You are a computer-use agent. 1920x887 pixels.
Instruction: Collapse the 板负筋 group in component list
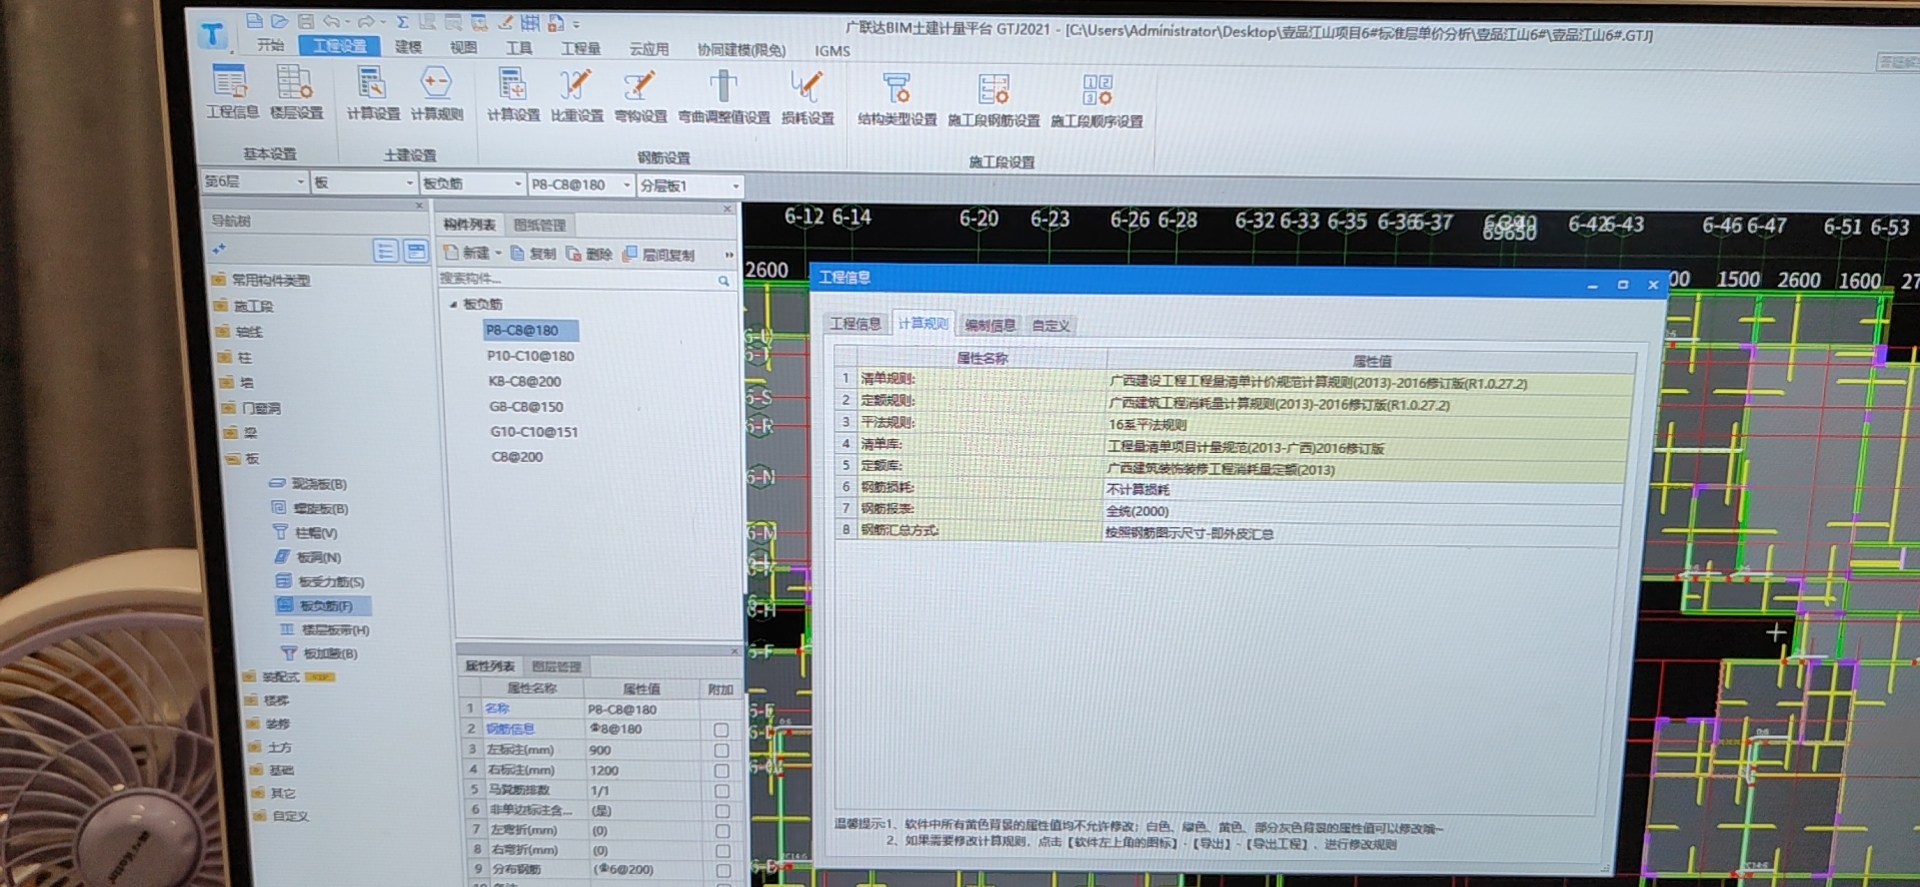453,304
